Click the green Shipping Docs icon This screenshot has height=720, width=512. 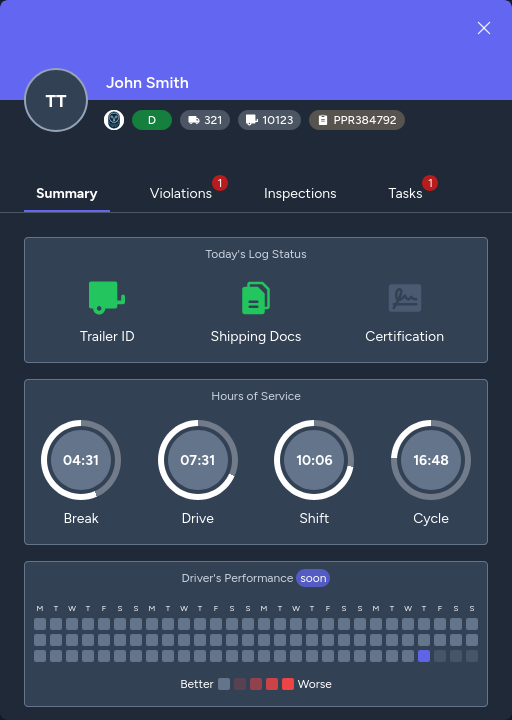click(256, 298)
